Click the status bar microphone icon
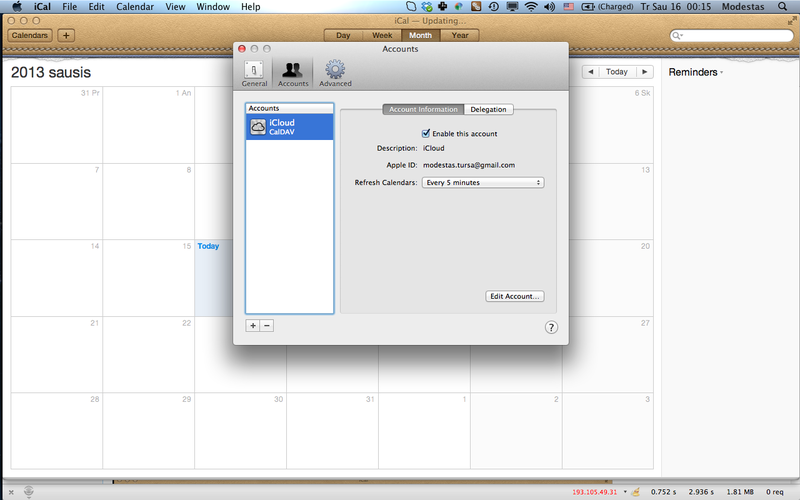The height and width of the screenshot is (500, 800). [x=29, y=491]
